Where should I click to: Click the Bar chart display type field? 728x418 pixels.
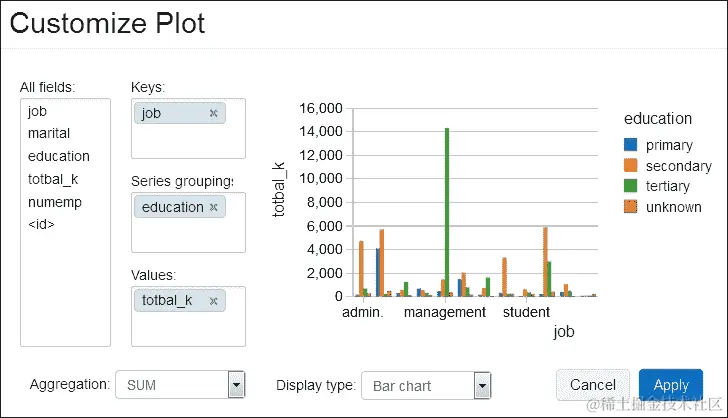426,385
